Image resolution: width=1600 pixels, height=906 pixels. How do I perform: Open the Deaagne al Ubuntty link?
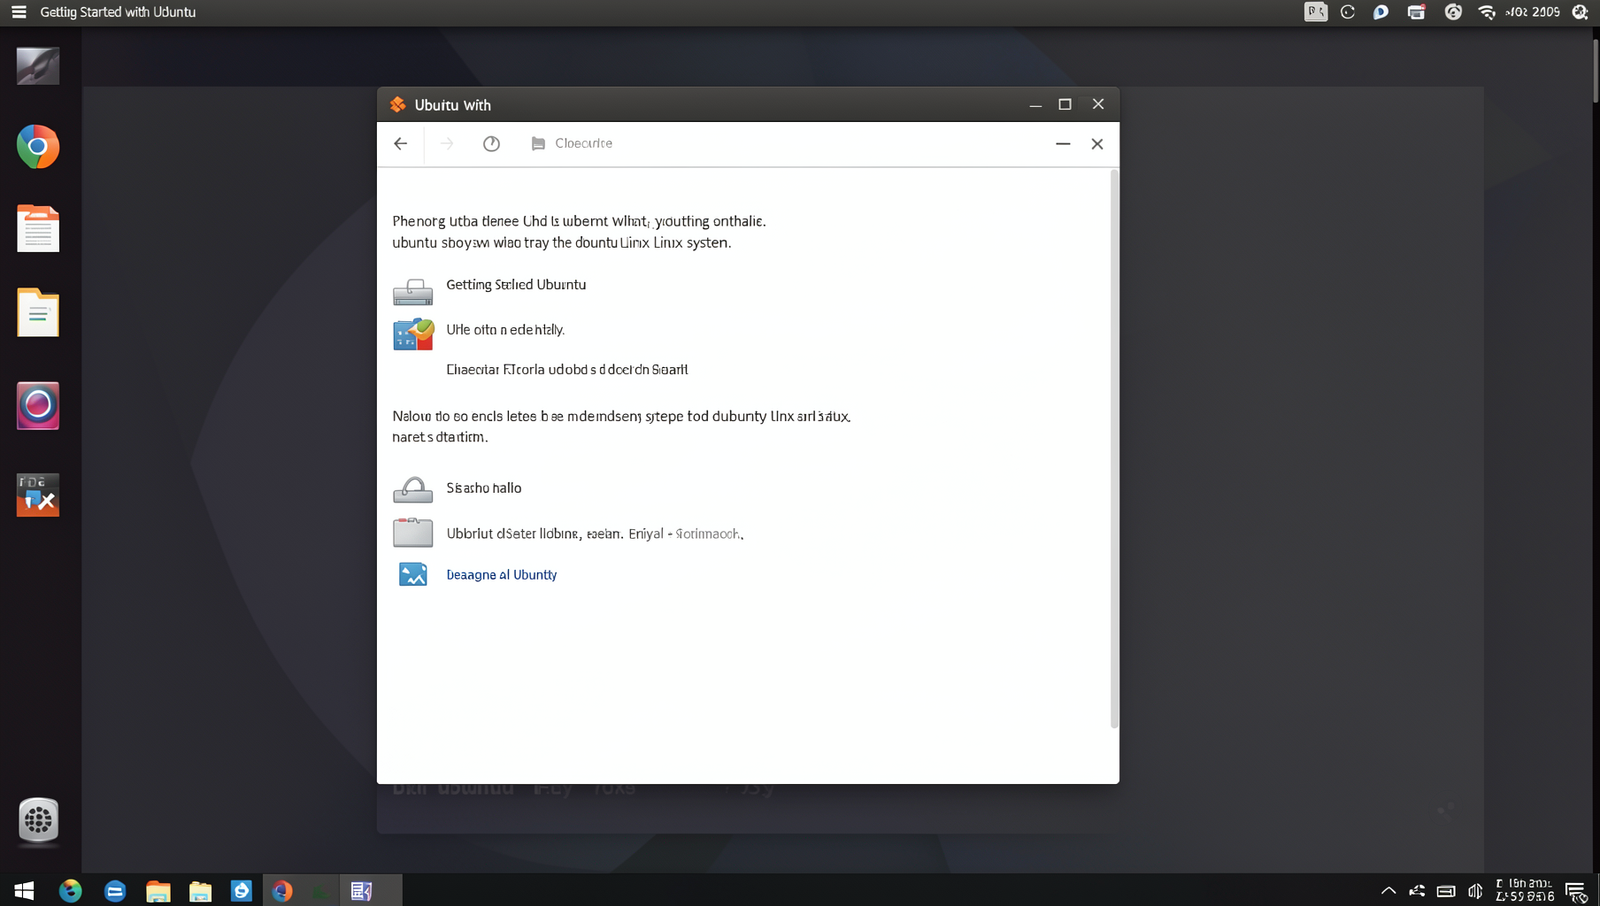pos(501,575)
